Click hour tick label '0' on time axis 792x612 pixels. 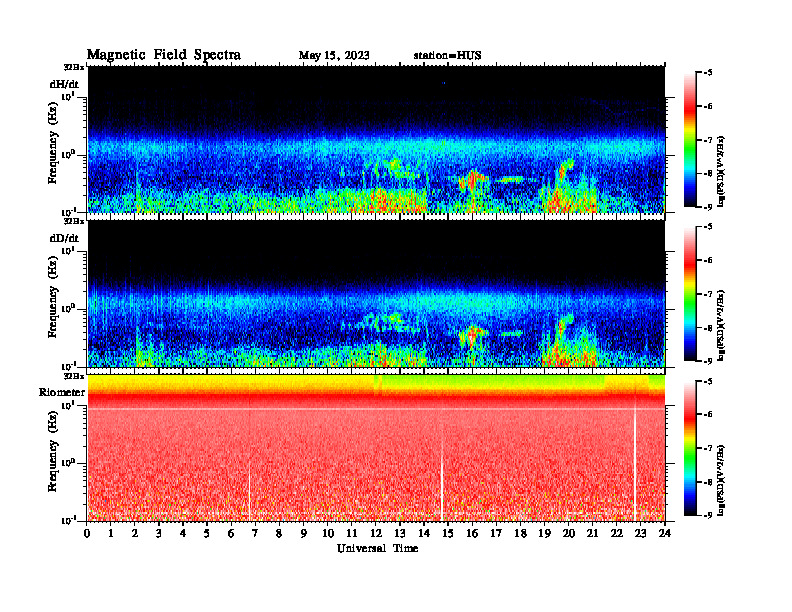tap(87, 534)
